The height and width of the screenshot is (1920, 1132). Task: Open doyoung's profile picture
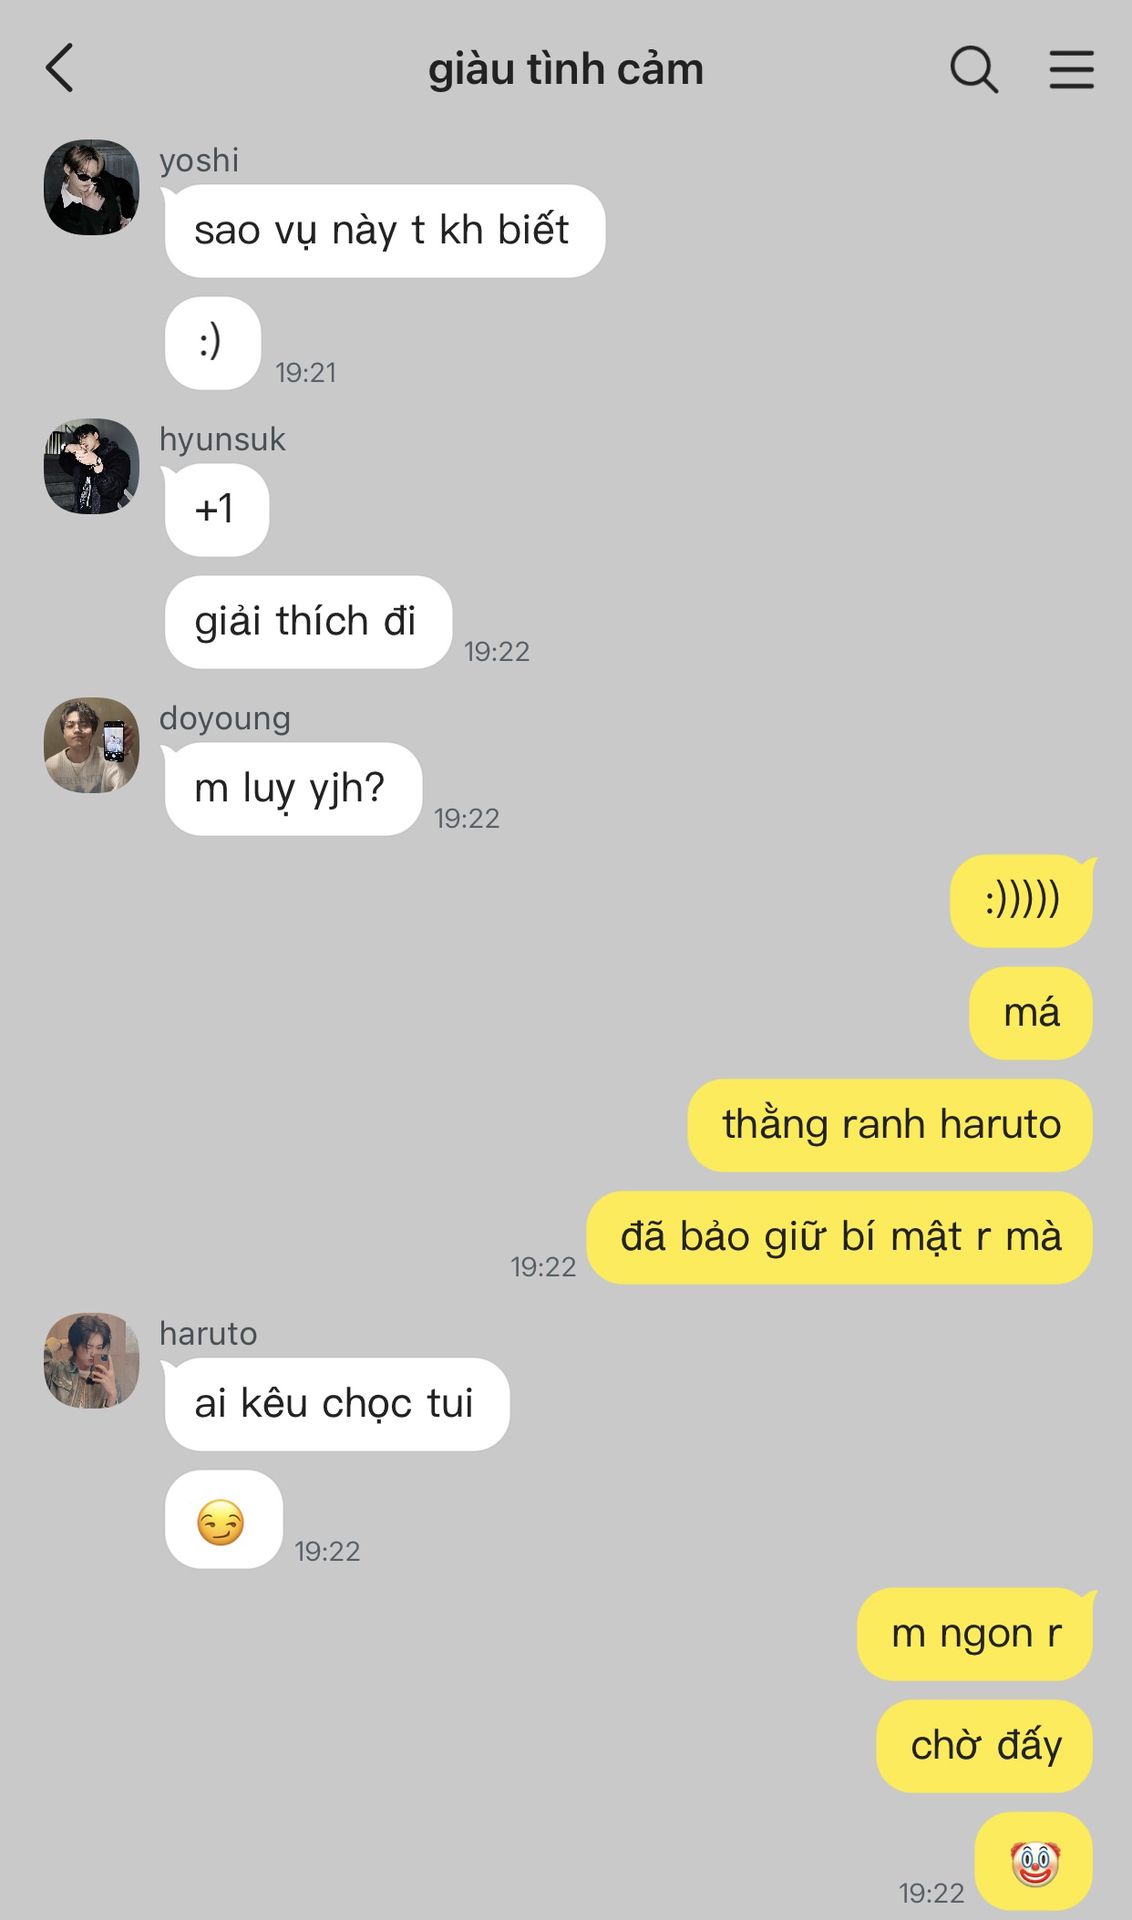click(x=91, y=745)
